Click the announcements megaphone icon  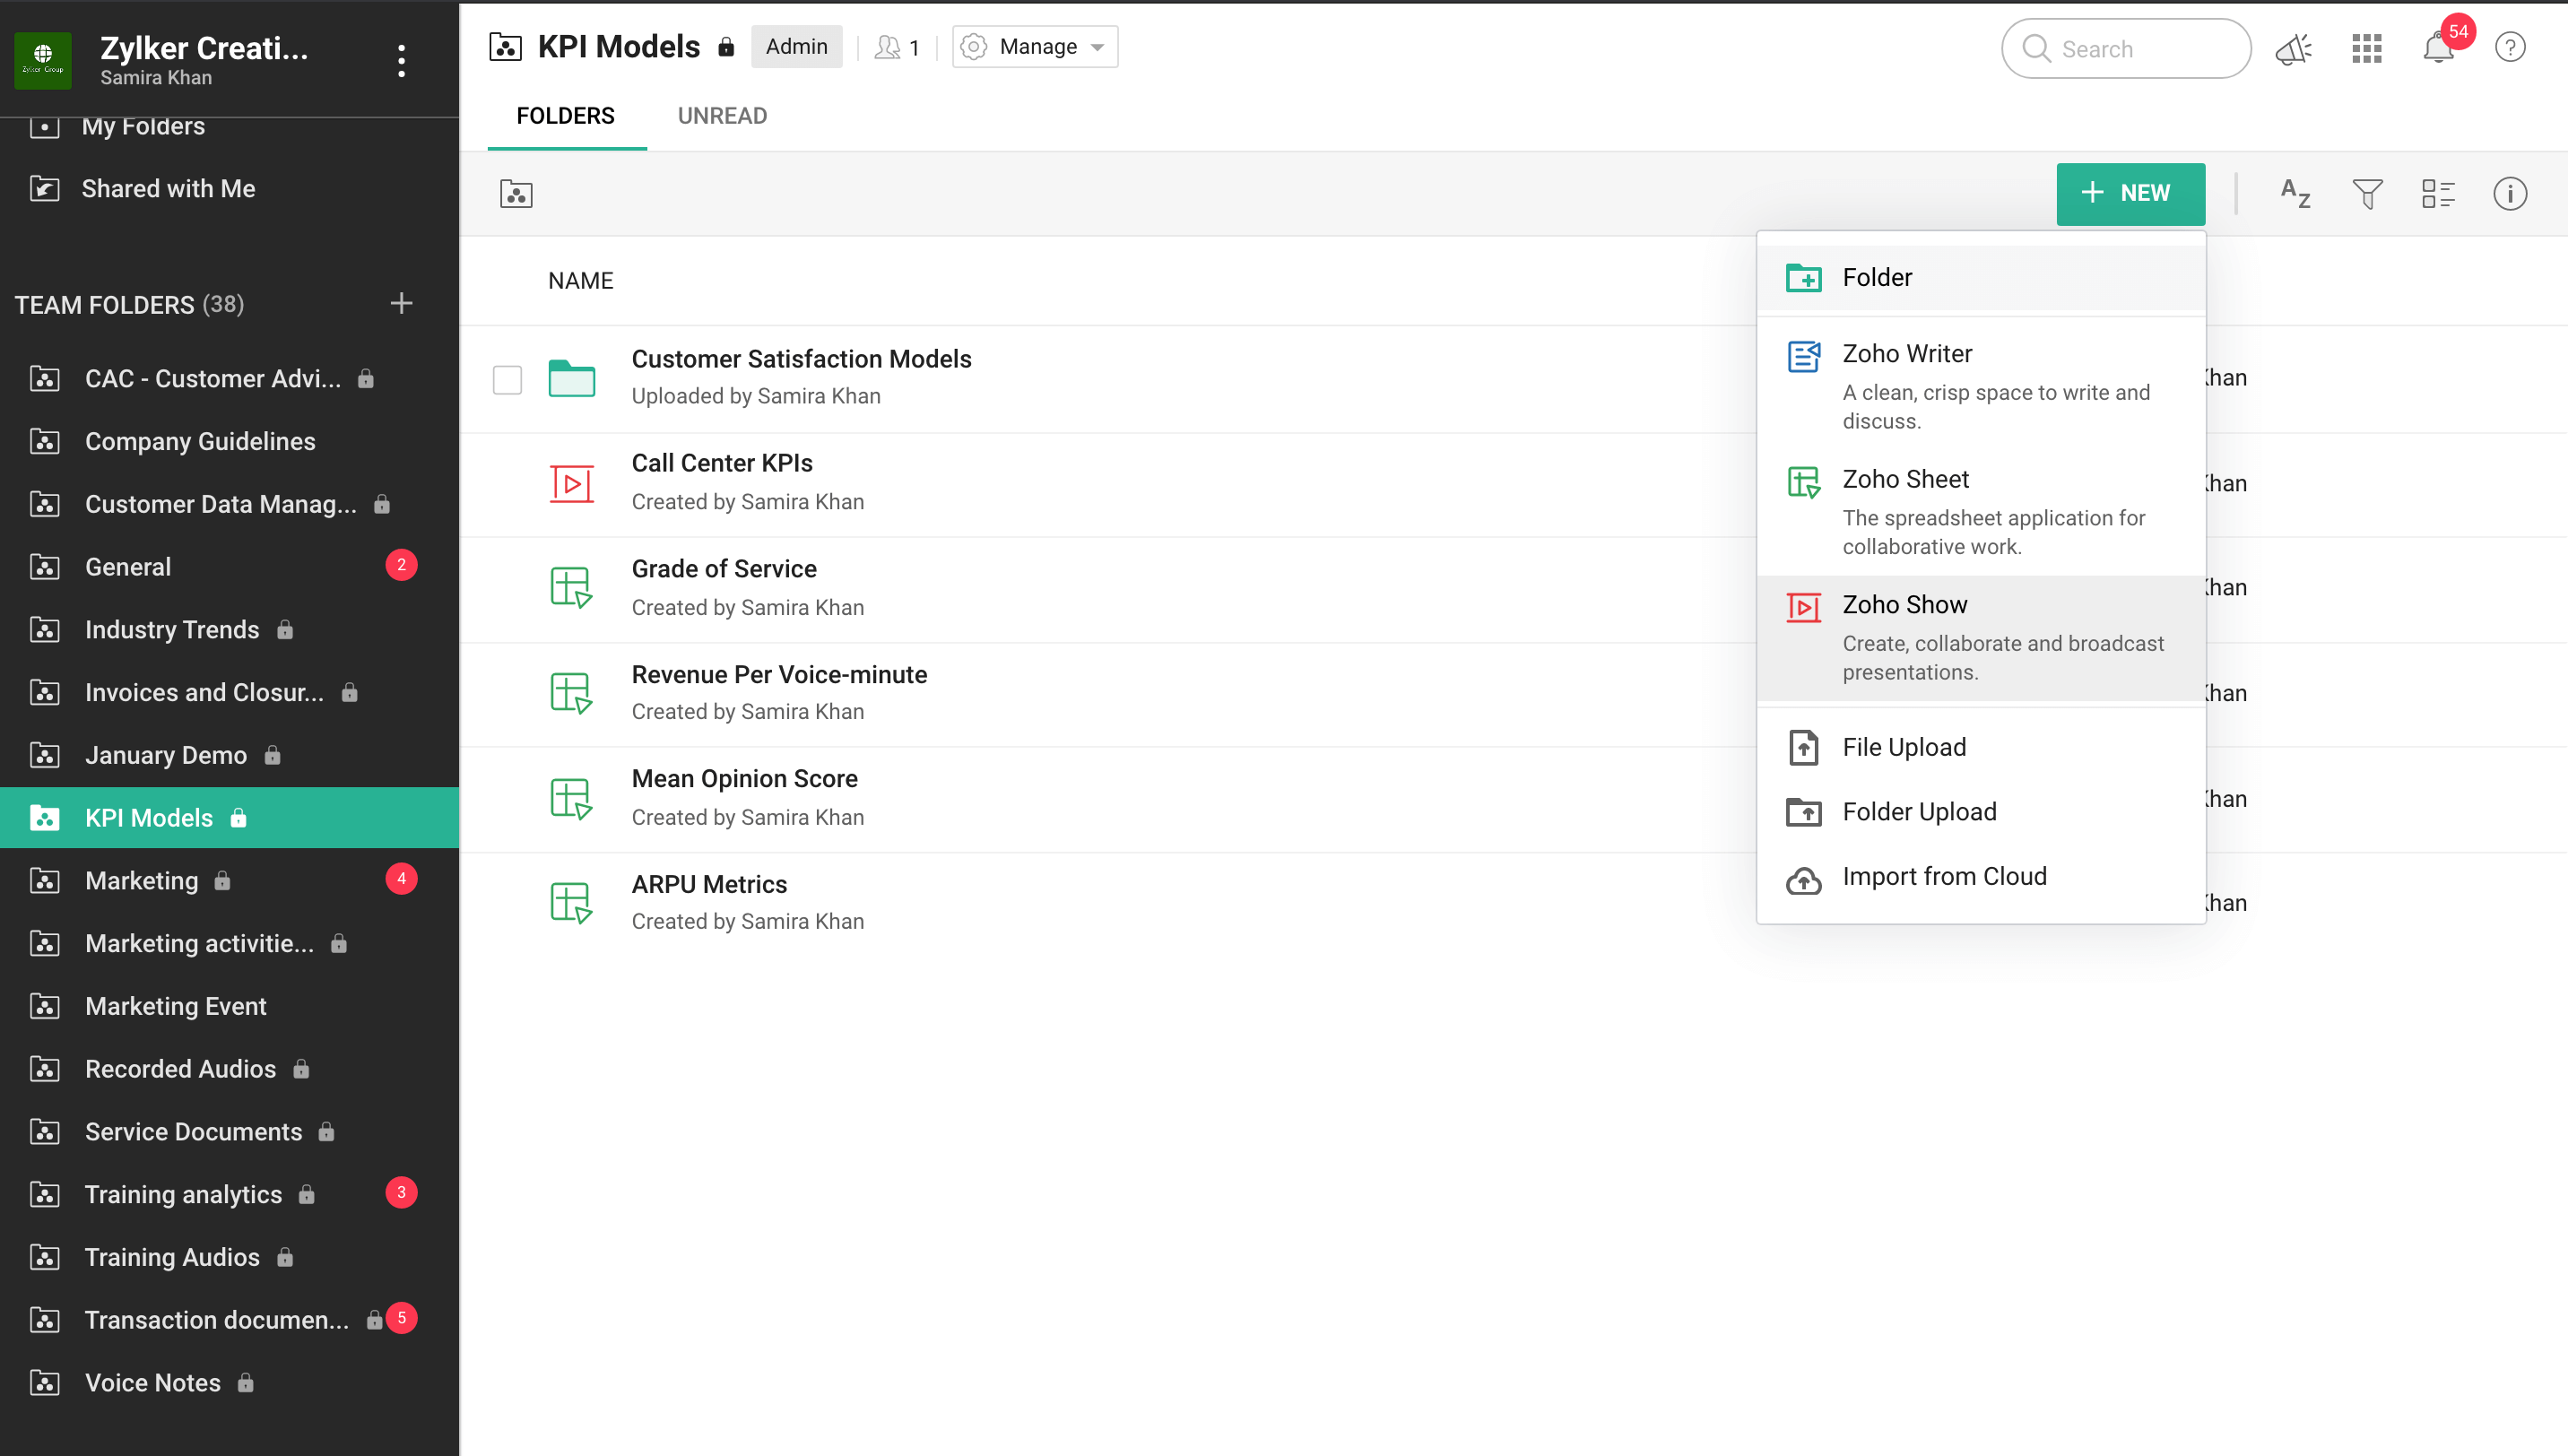(2293, 48)
